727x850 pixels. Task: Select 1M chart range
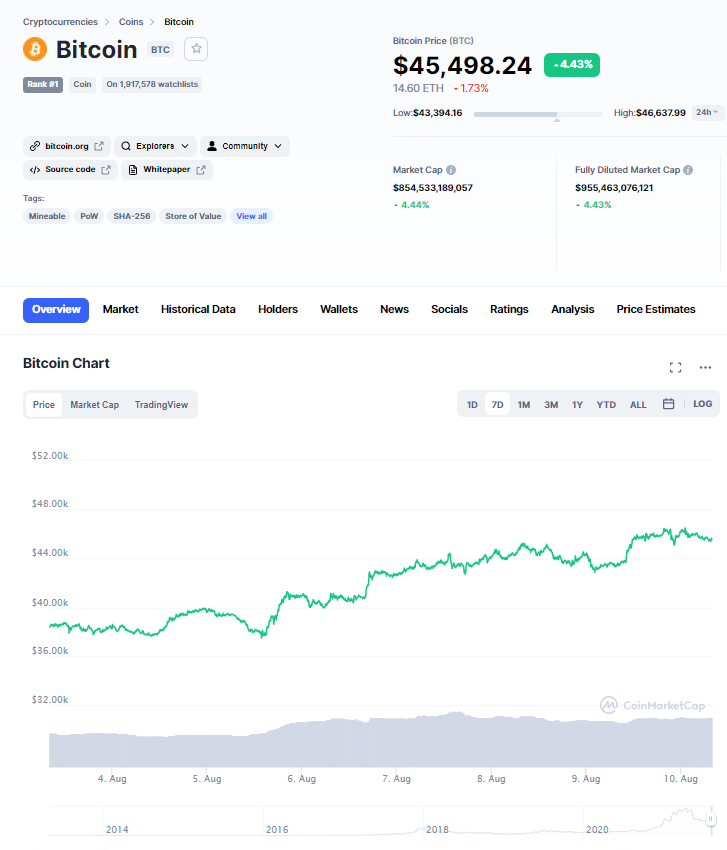(x=523, y=404)
